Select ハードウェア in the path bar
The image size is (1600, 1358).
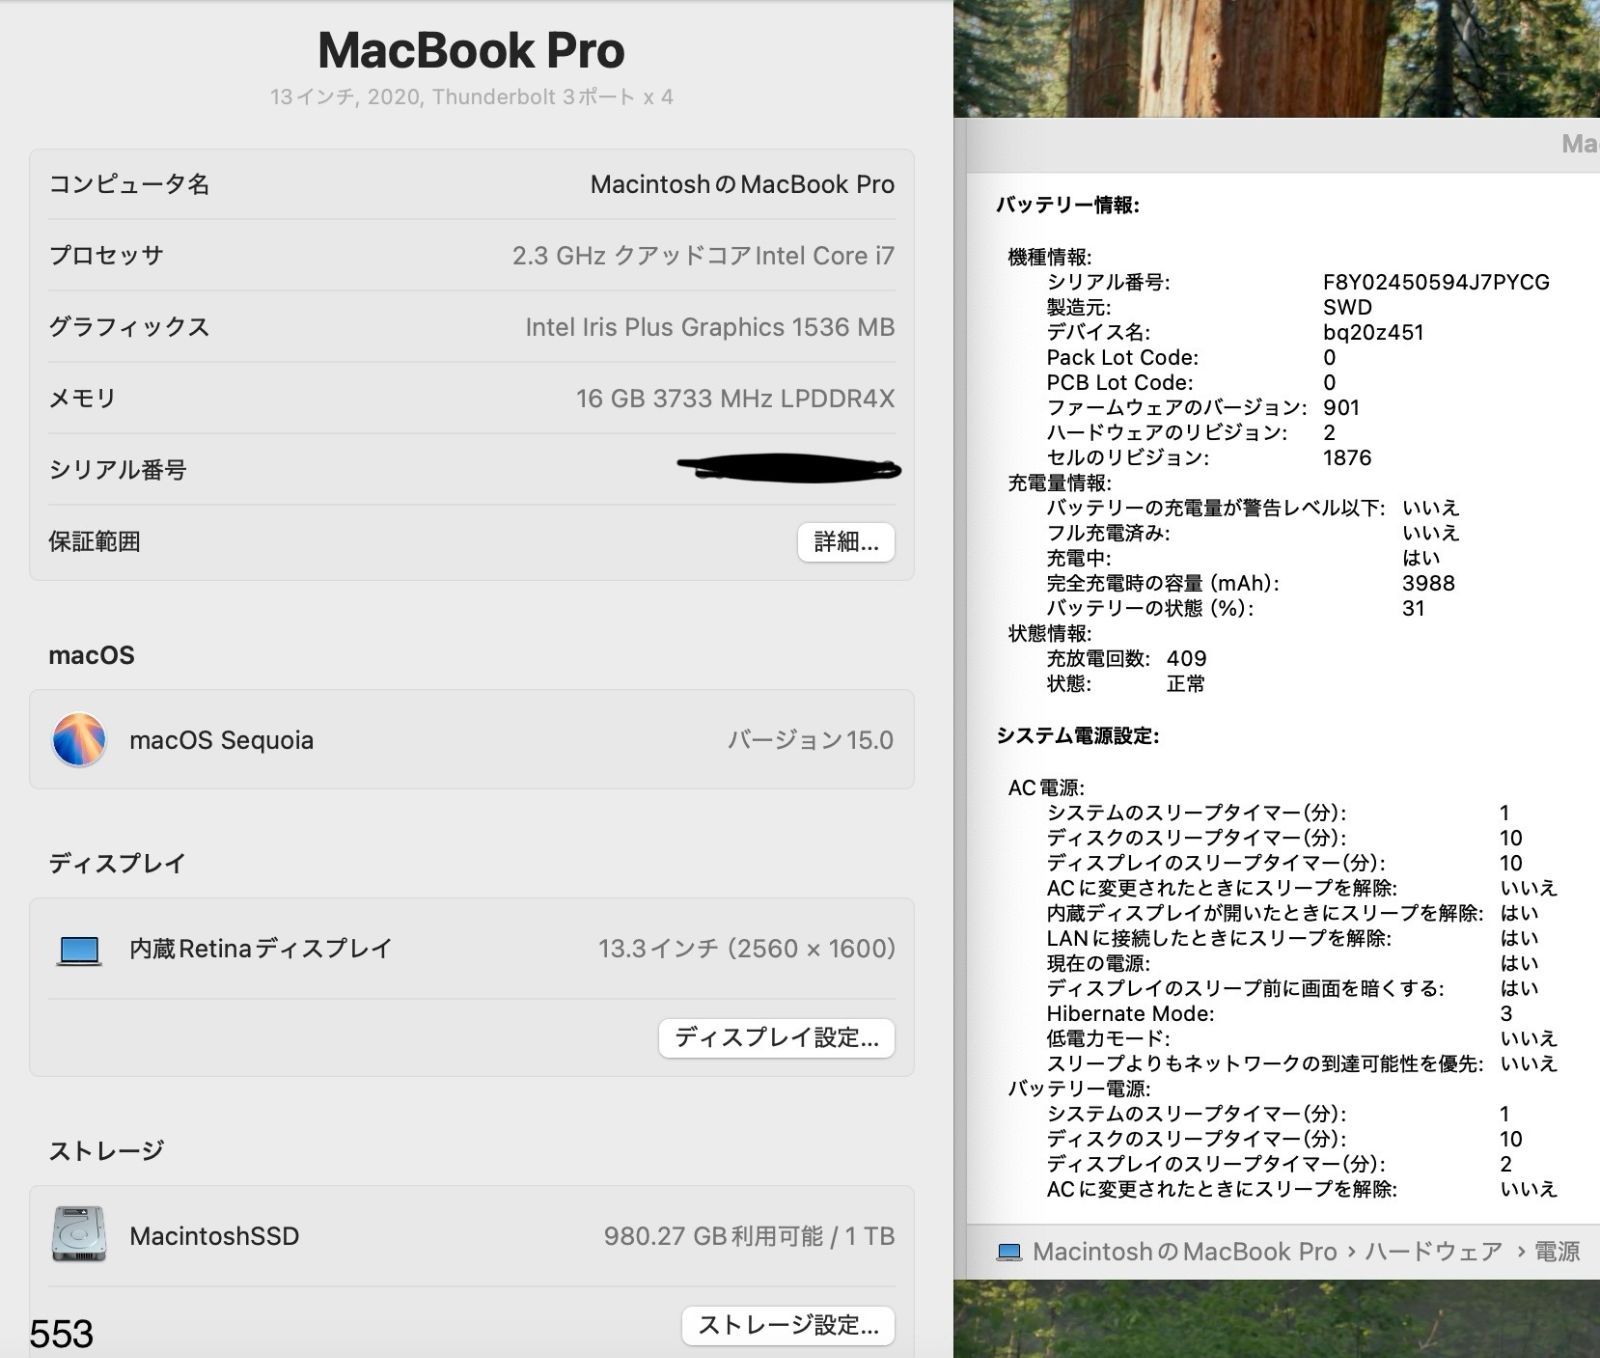1433,1252
